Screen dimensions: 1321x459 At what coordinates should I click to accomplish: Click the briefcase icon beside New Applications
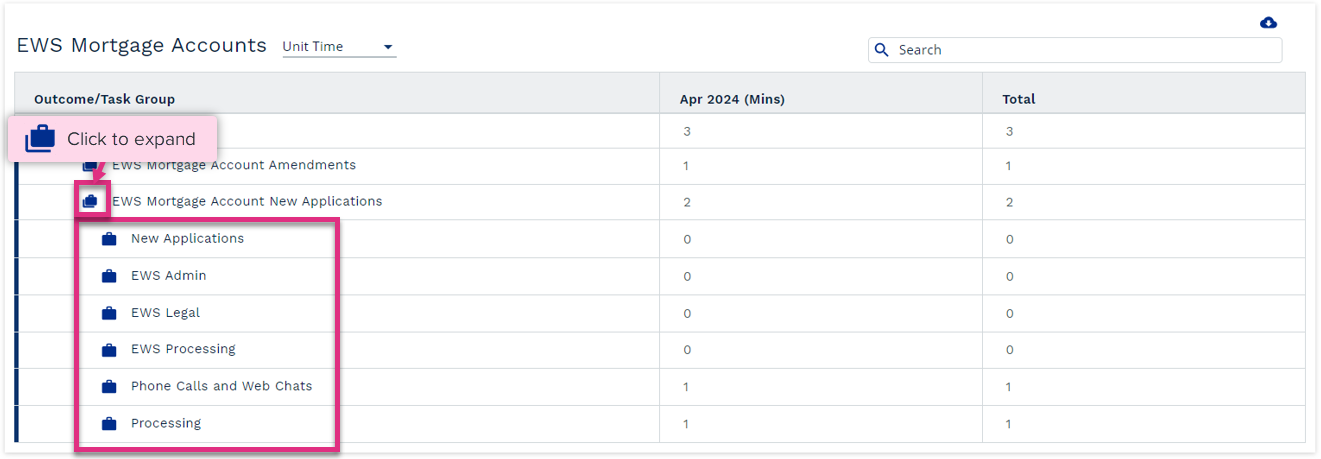tap(109, 239)
